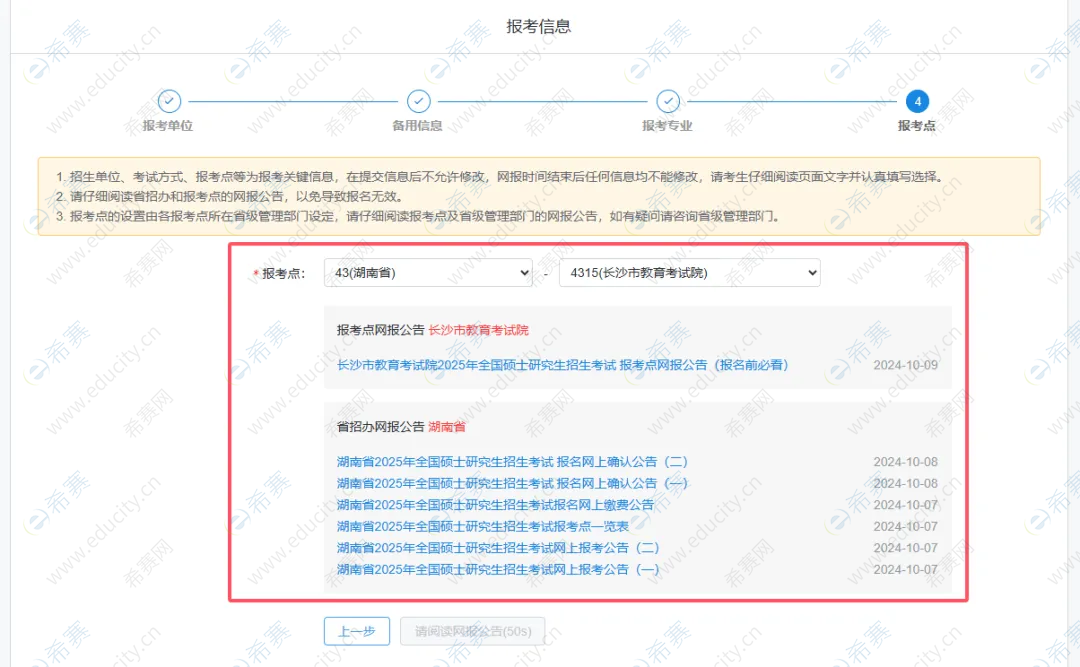Select the 报考专业 step label
Screen dimensions: 1080x667
pyautogui.click(x=667, y=126)
